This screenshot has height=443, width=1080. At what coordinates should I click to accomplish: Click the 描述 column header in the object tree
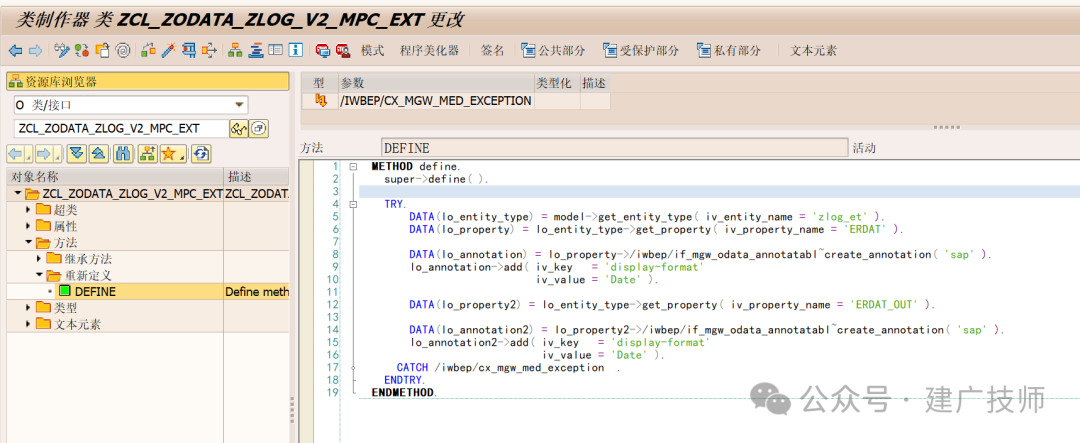(257, 176)
